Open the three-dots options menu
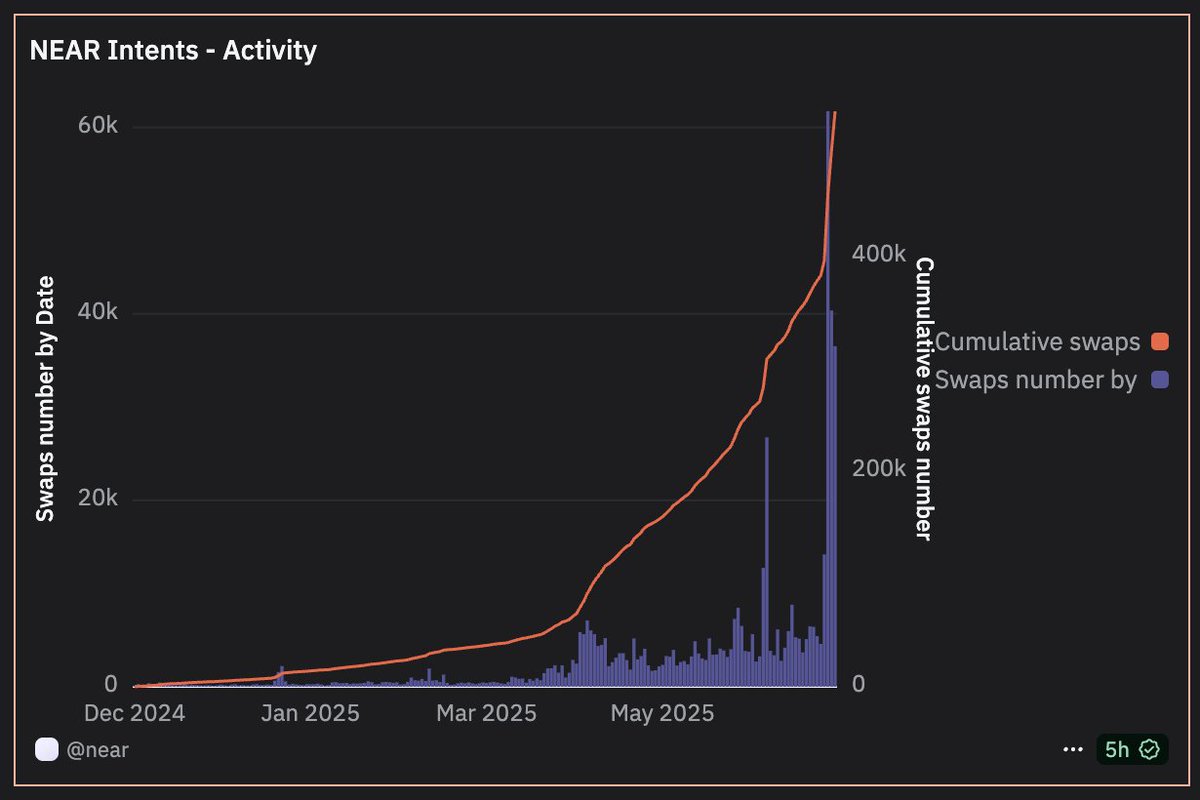This screenshot has height=800, width=1200. pyautogui.click(x=1073, y=749)
